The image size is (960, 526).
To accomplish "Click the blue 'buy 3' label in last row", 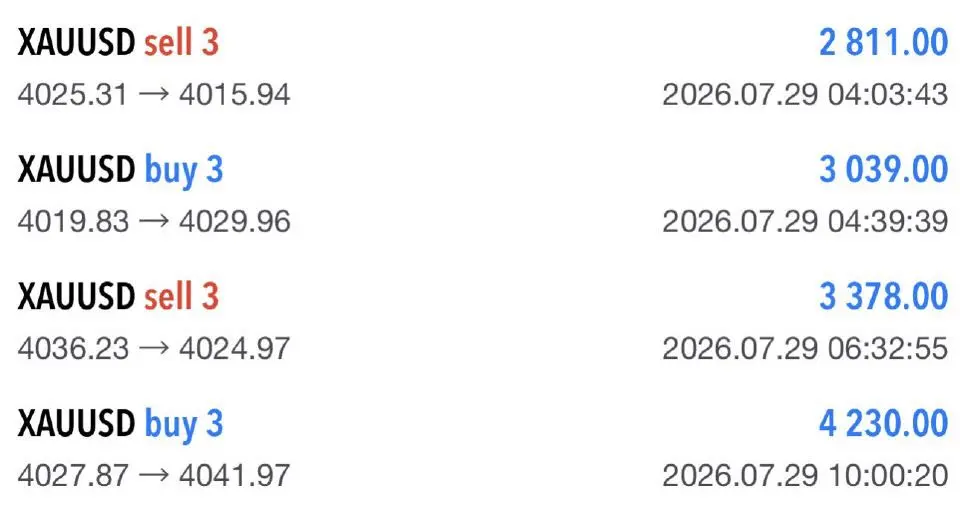I will click(x=184, y=425).
